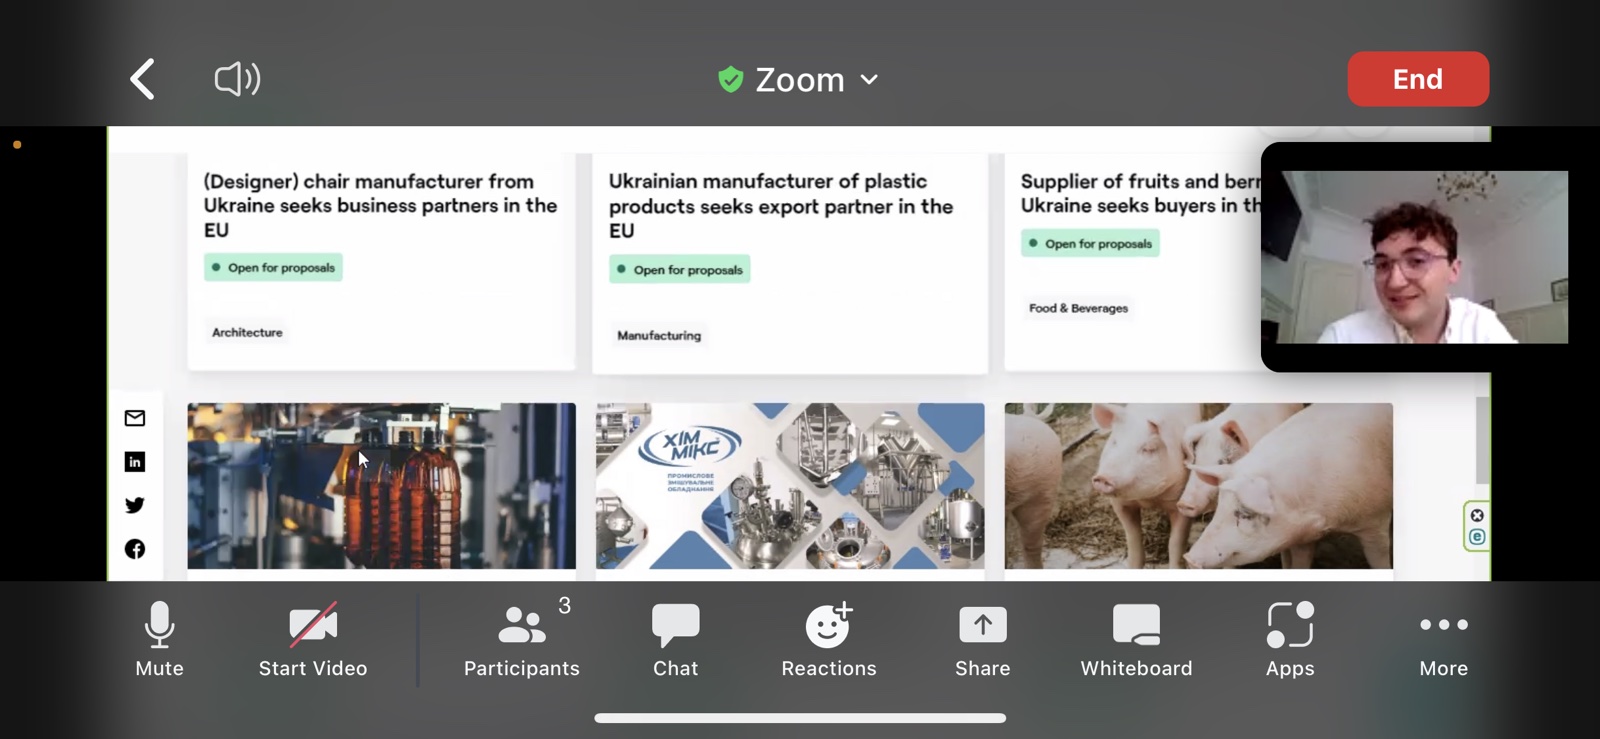Mute the microphone
1600x739 pixels.
click(159, 640)
